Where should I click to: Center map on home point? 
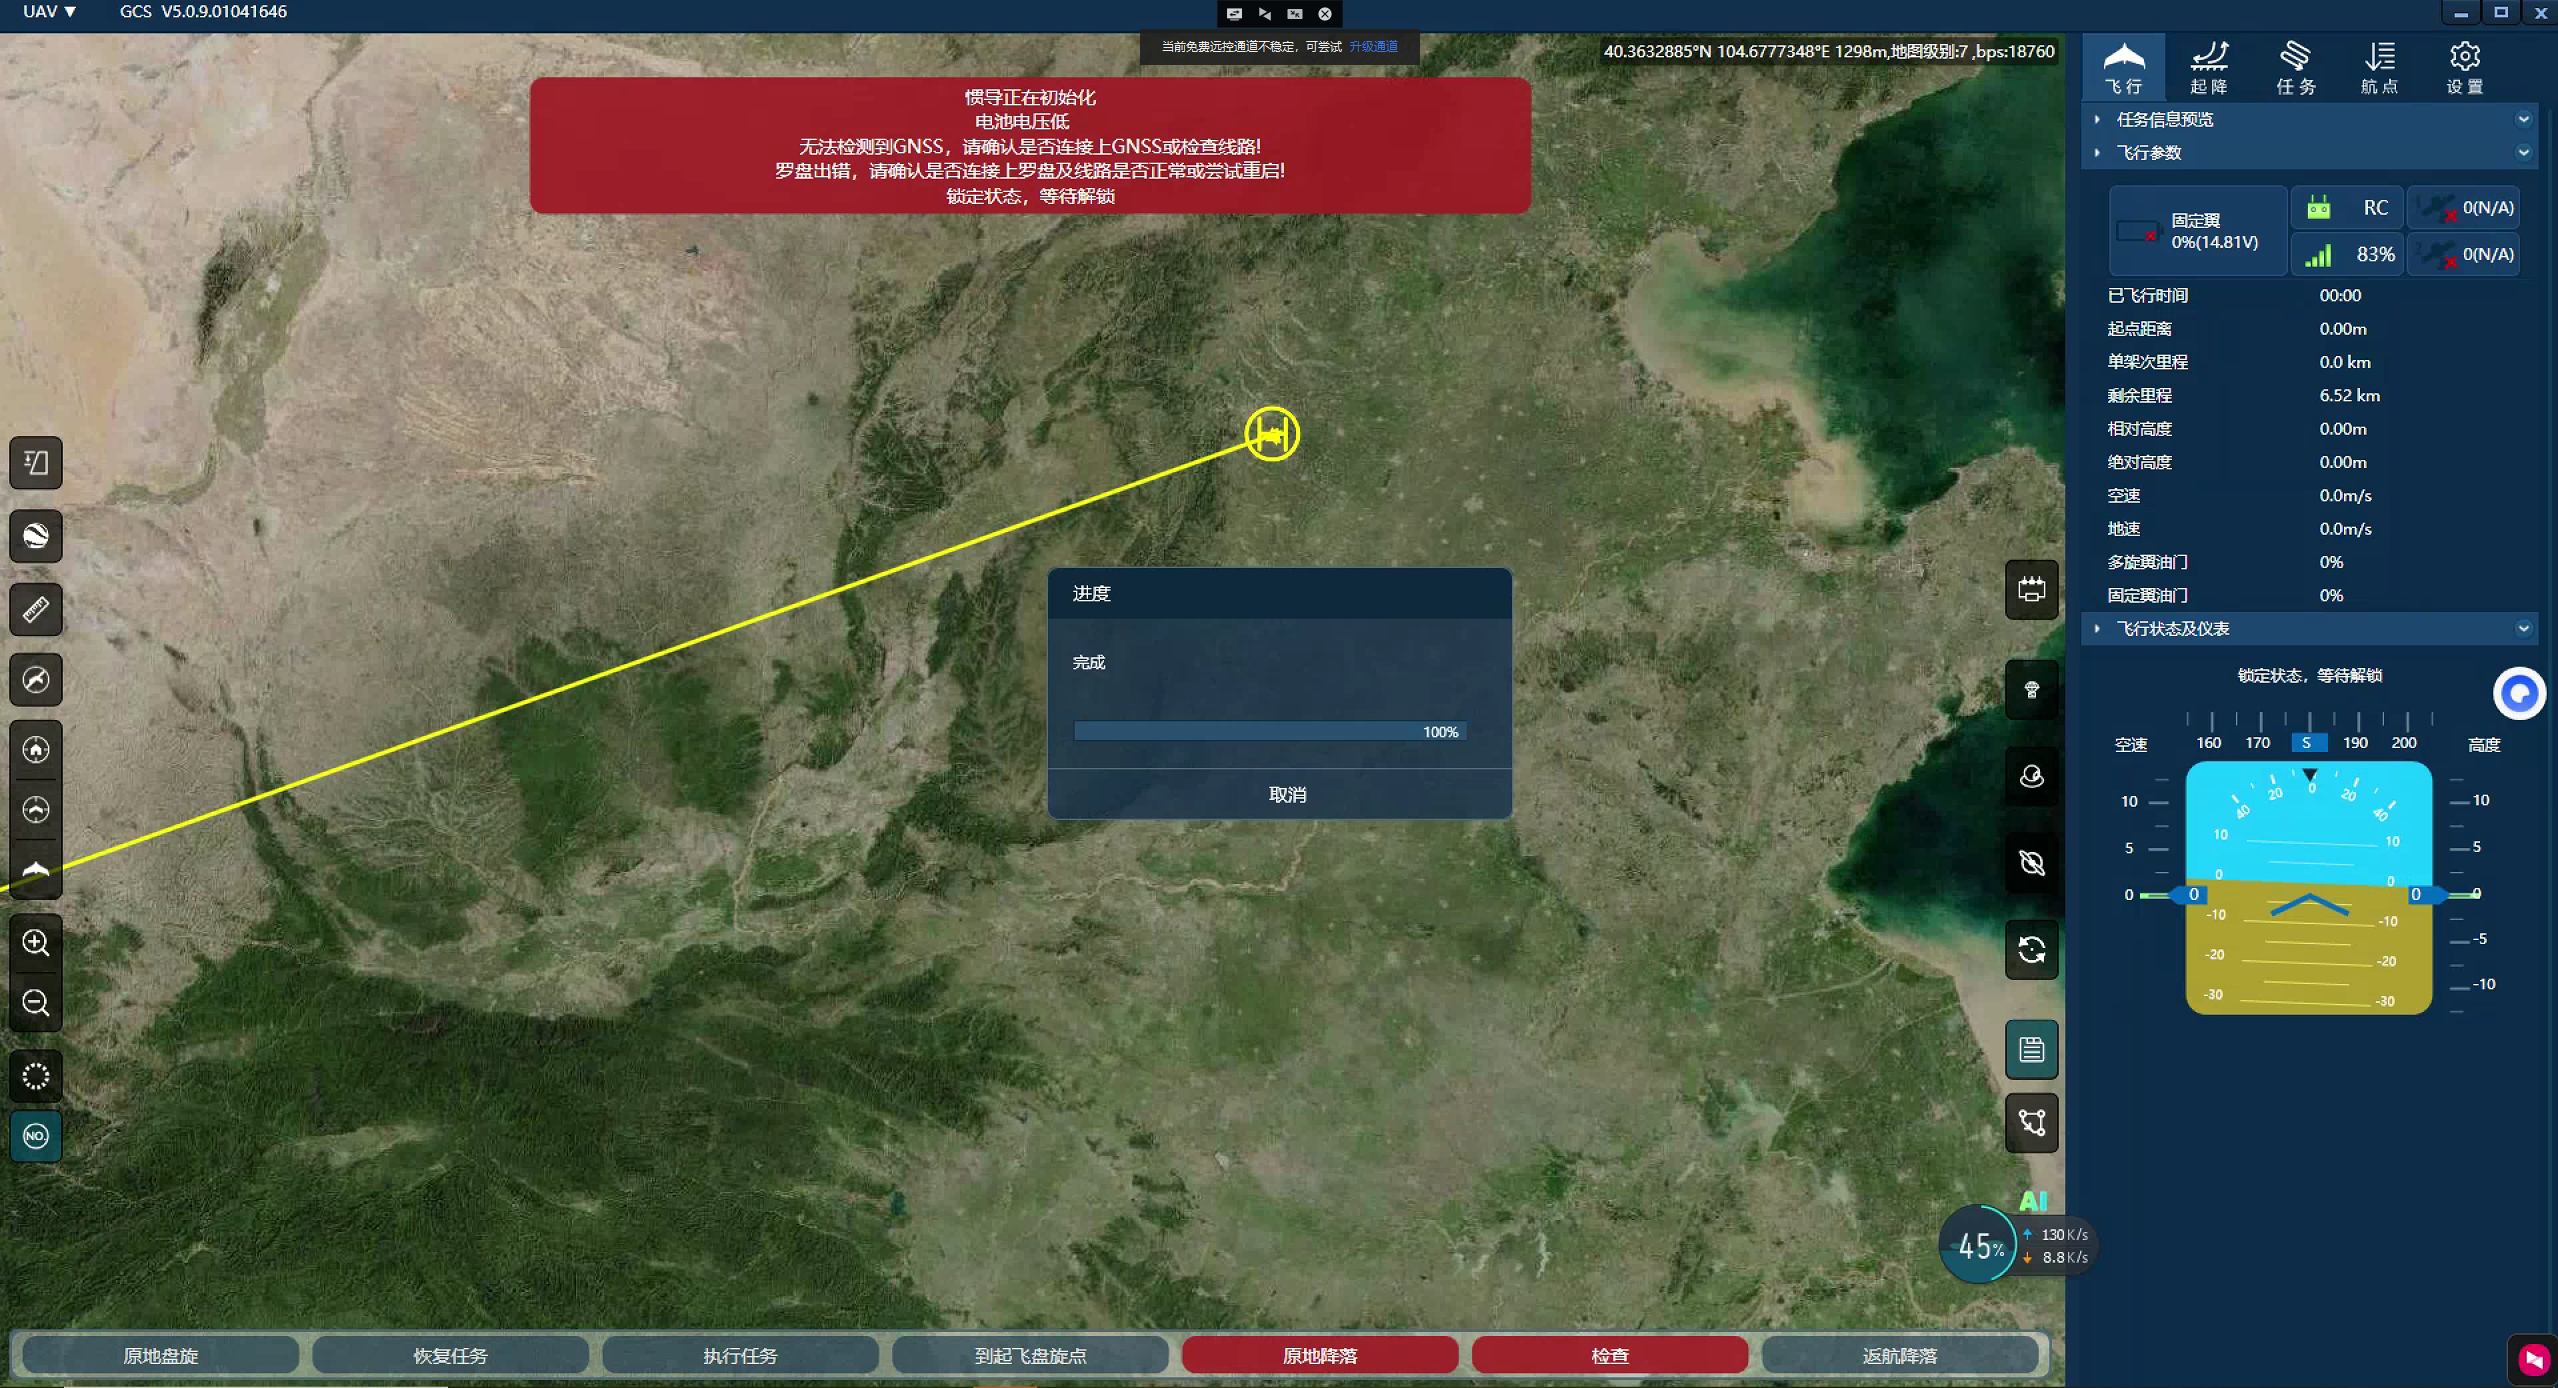[36, 749]
